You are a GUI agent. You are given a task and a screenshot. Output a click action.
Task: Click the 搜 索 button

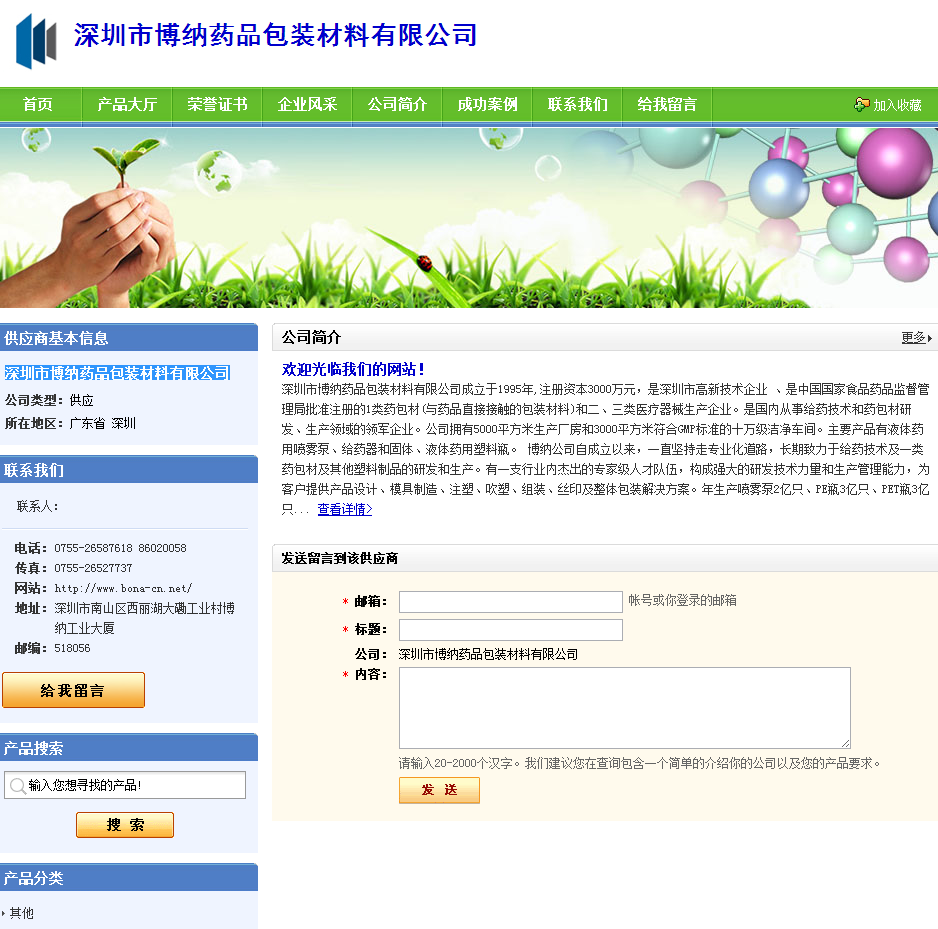(x=125, y=825)
